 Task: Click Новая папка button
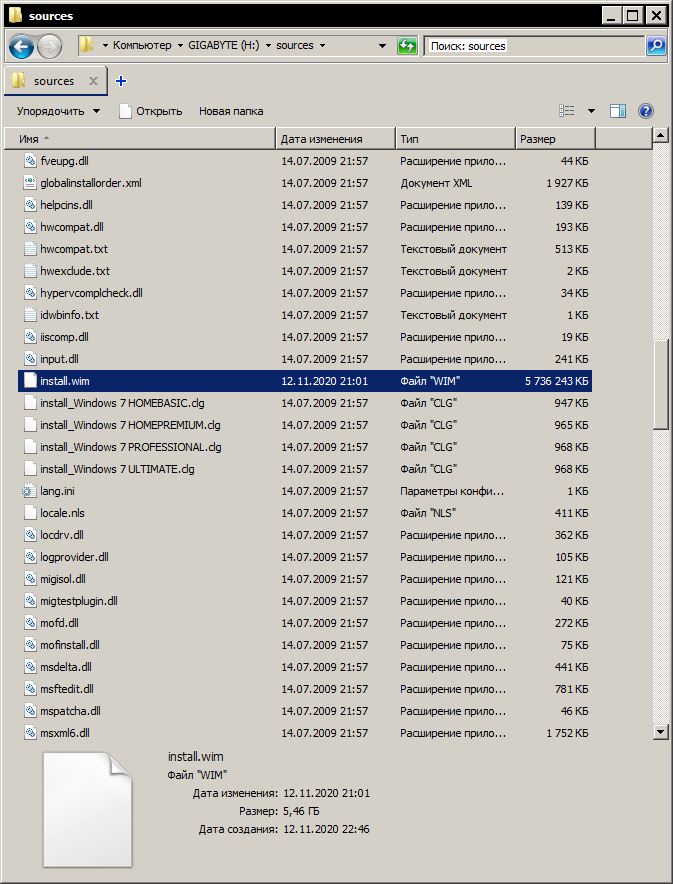click(231, 111)
